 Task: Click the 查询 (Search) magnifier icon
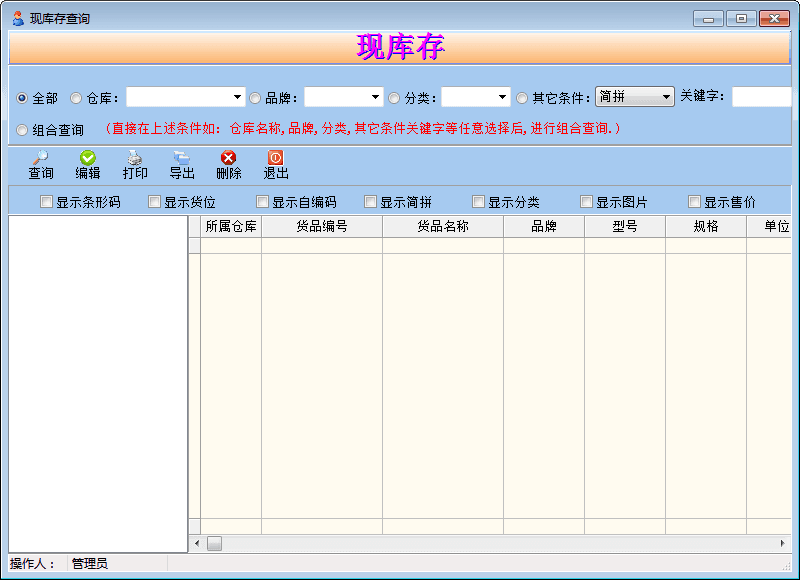click(41, 157)
